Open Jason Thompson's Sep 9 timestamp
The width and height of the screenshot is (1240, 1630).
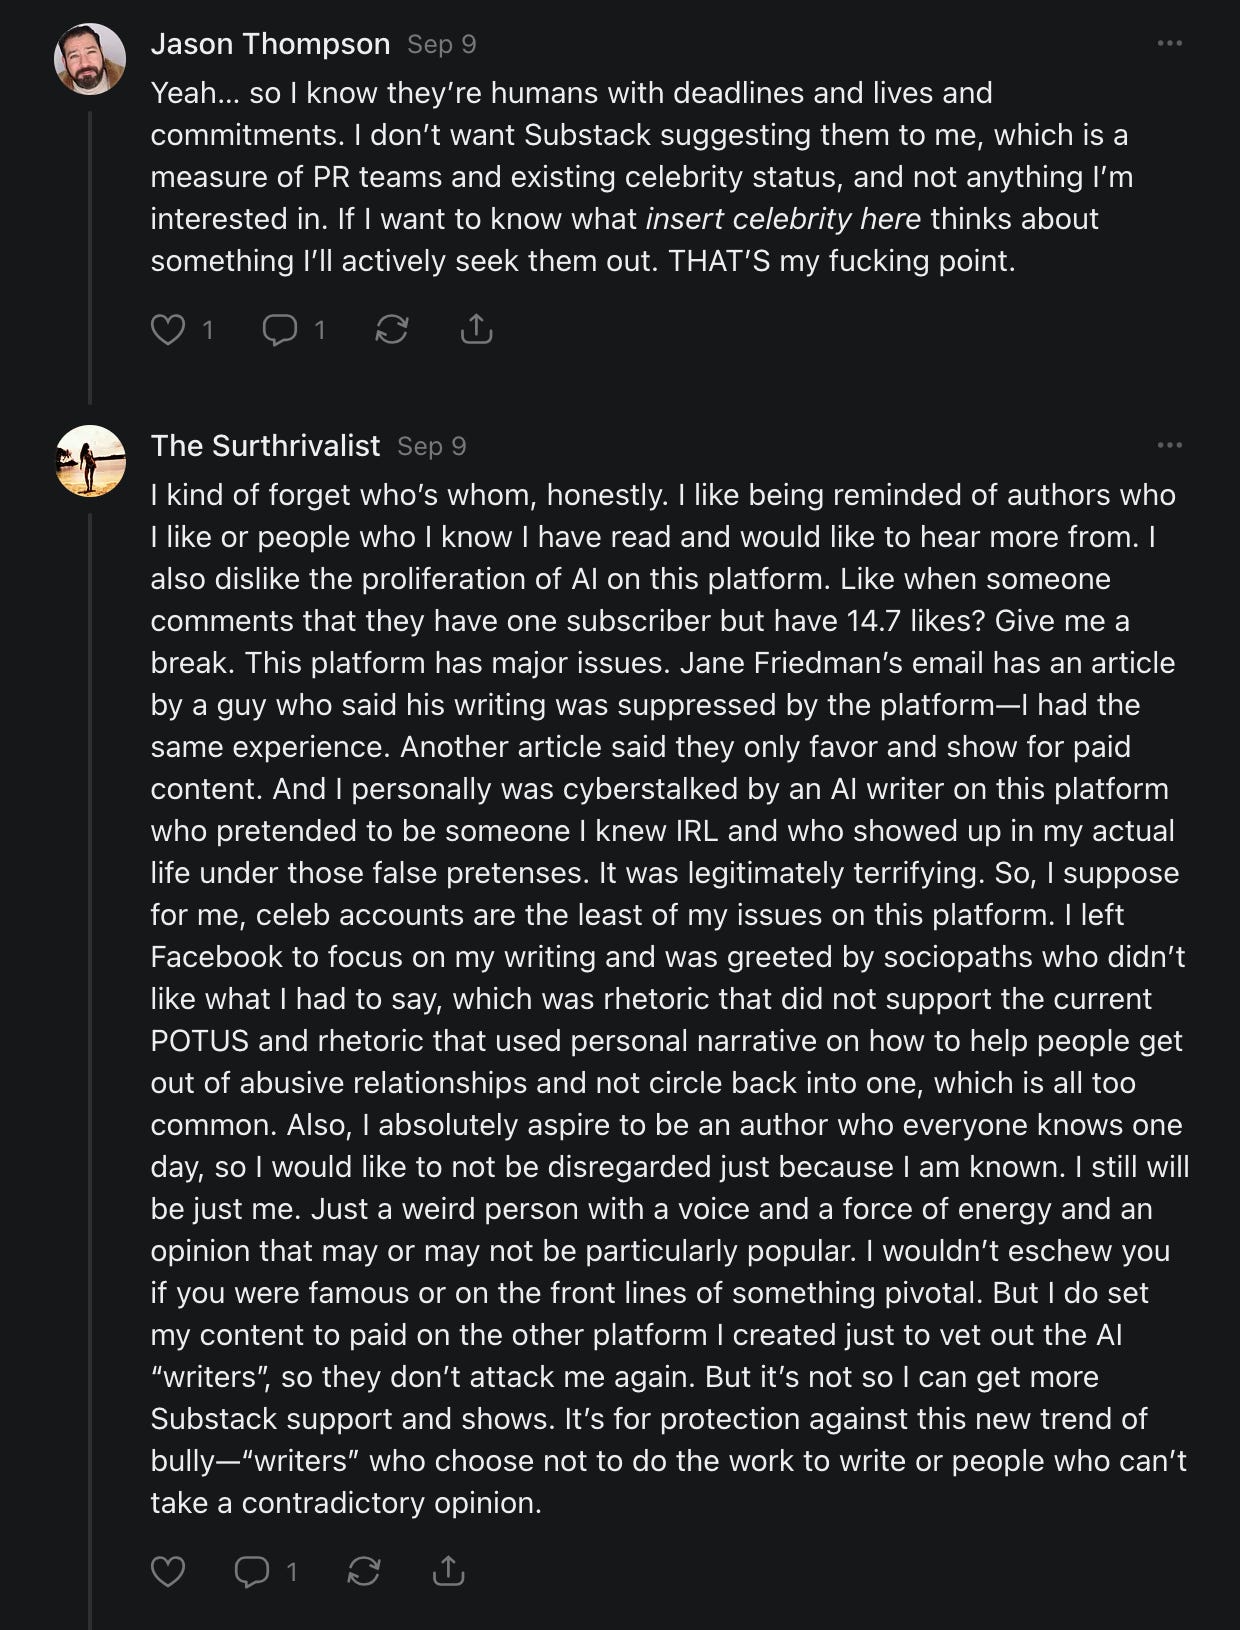(441, 45)
